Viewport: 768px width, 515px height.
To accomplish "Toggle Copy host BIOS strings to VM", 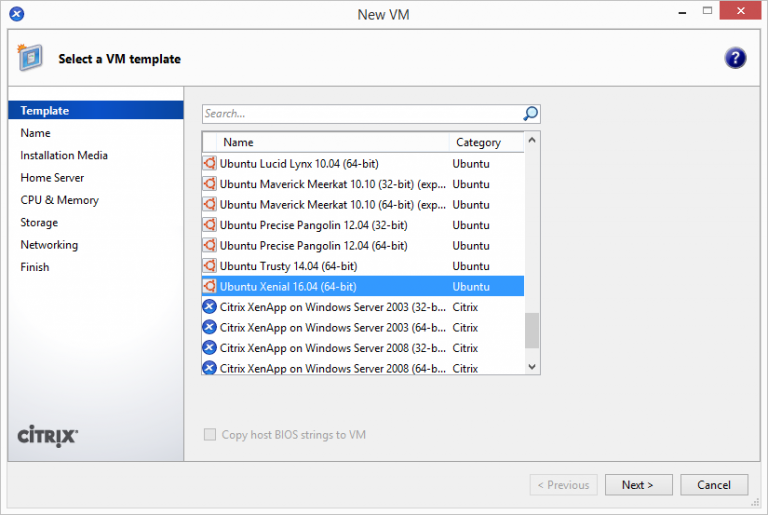I will point(210,435).
